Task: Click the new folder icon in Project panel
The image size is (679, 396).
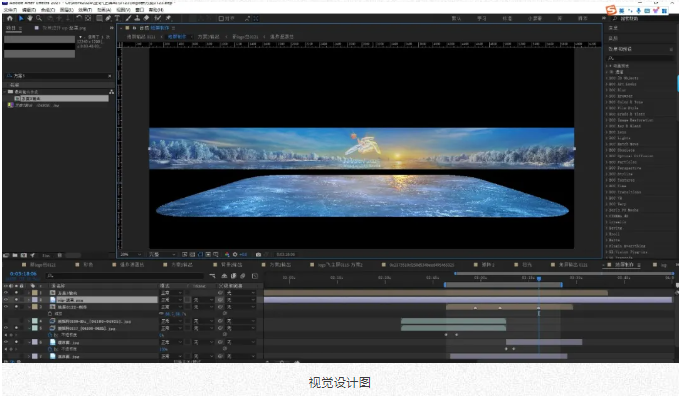Action: click(x=15, y=255)
